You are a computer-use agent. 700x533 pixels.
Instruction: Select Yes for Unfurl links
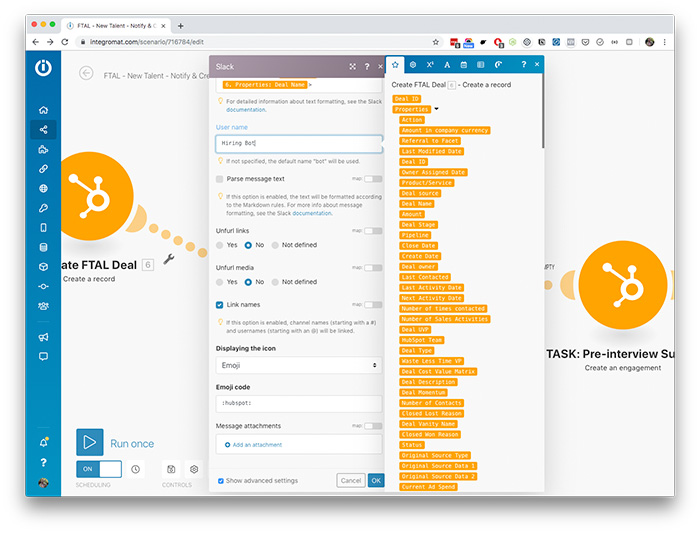point(220,245)
